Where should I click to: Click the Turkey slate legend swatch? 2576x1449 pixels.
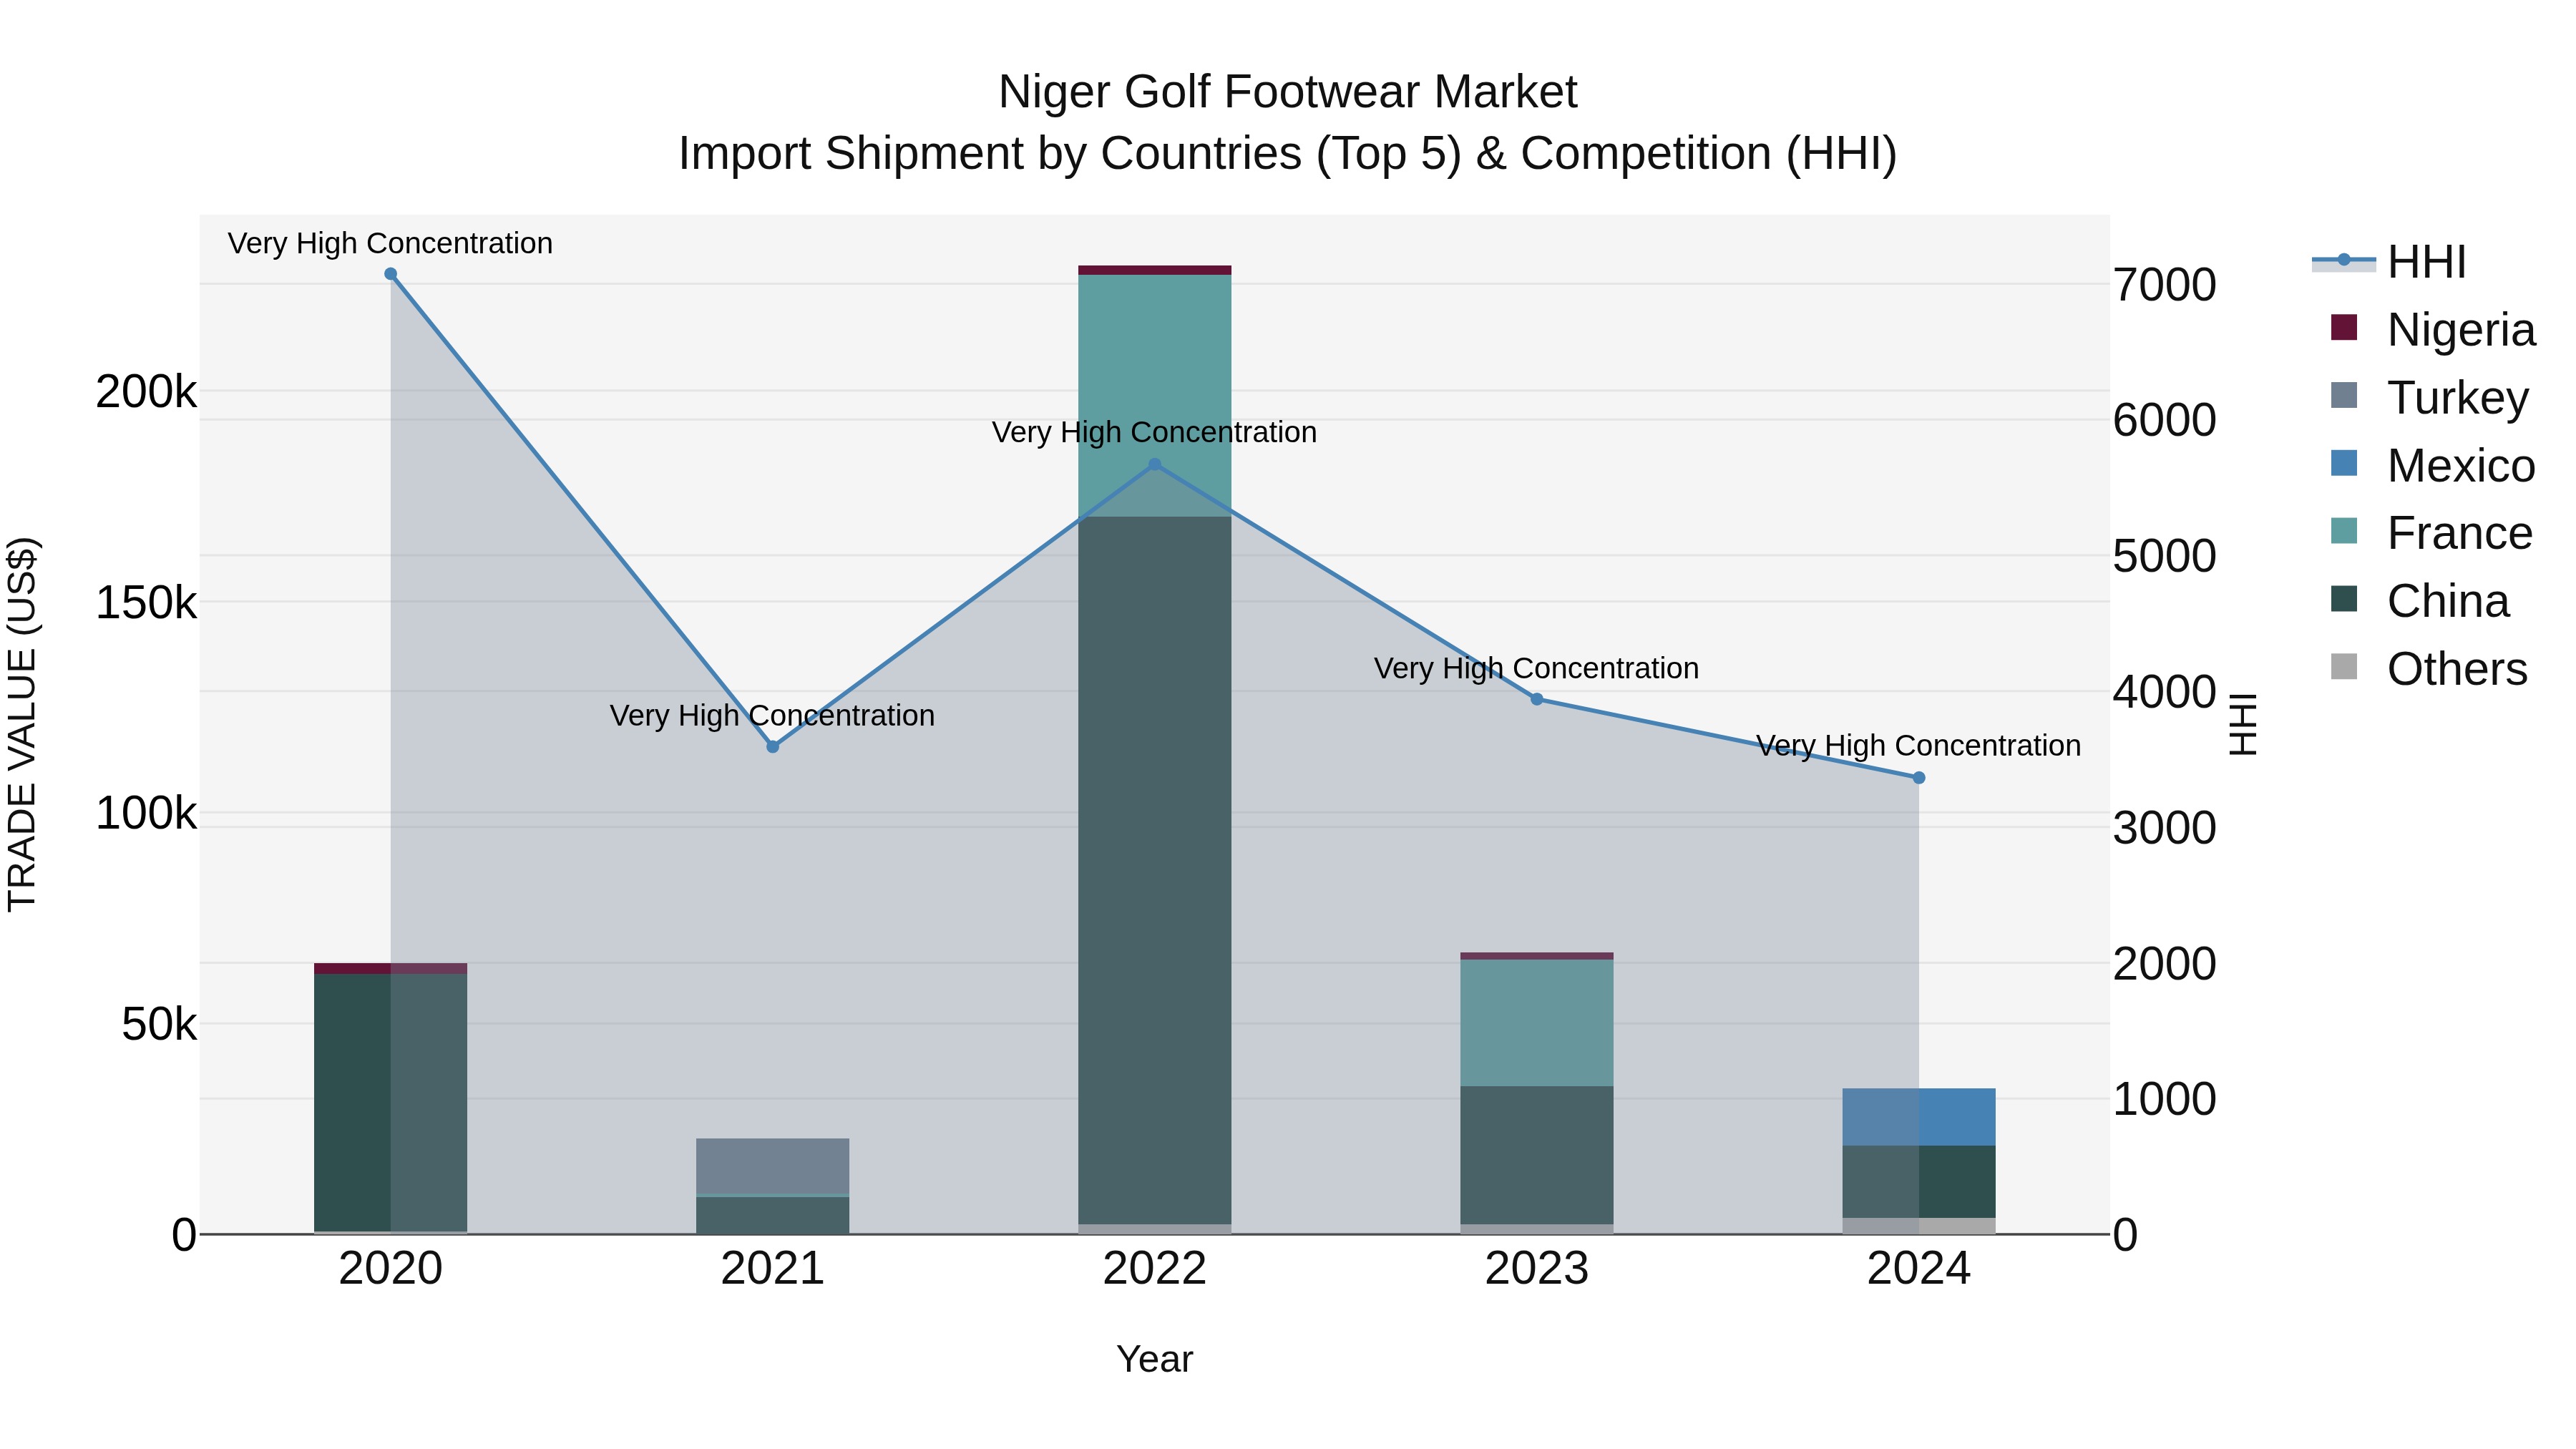pyautogui.click(x=2344, y=395)
